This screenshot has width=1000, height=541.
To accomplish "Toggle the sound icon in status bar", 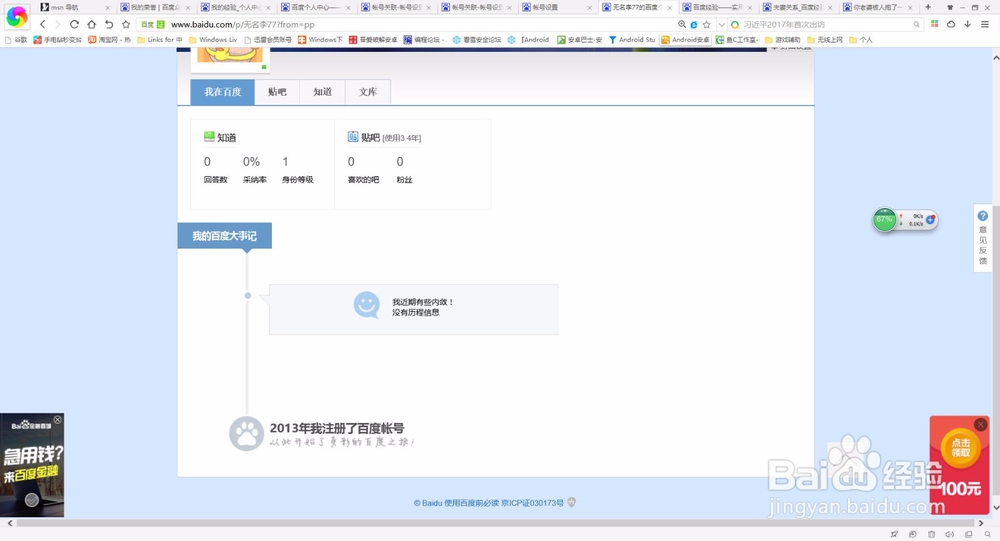I will (950, 534).
